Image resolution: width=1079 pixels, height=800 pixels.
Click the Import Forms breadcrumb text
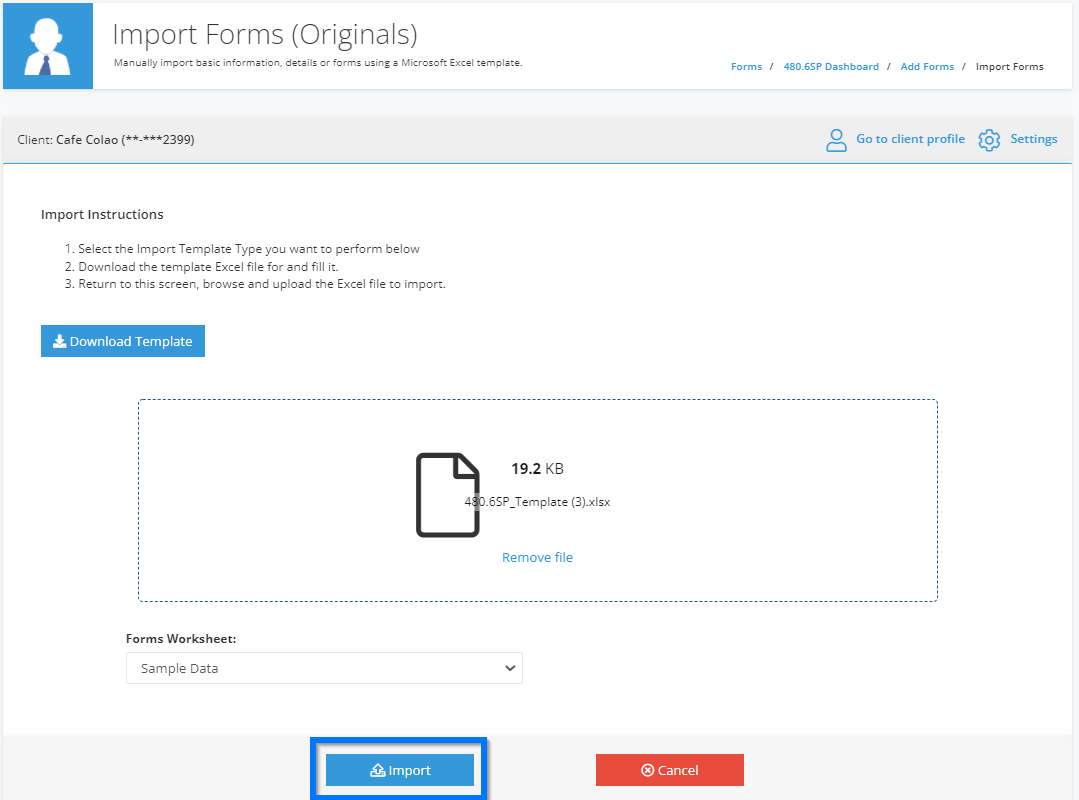(1009, 67)
